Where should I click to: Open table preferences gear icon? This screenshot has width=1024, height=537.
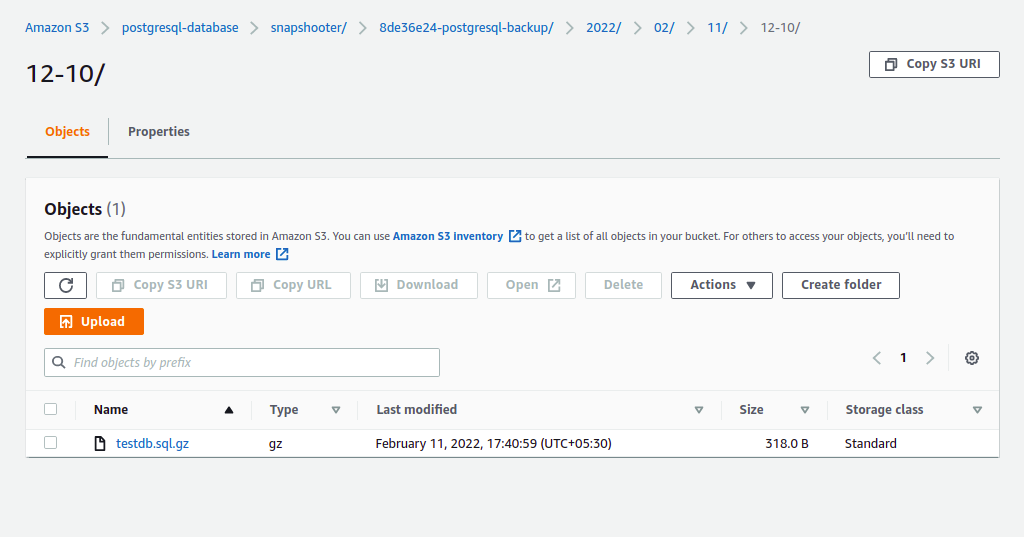(972, 358)
